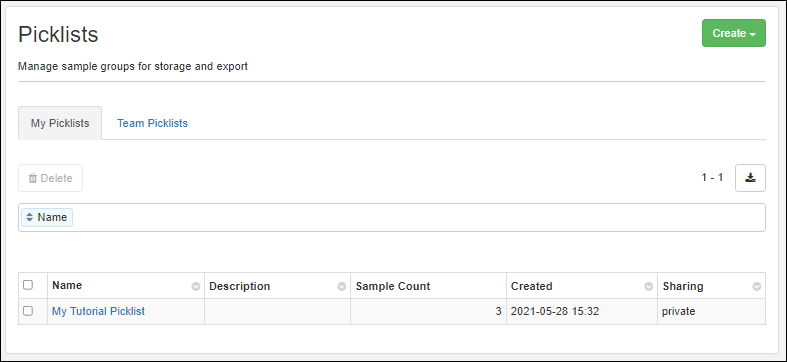Select the My Picklists tab
Image resolution: width=787 pixels, height=362 pixels.
60,123
